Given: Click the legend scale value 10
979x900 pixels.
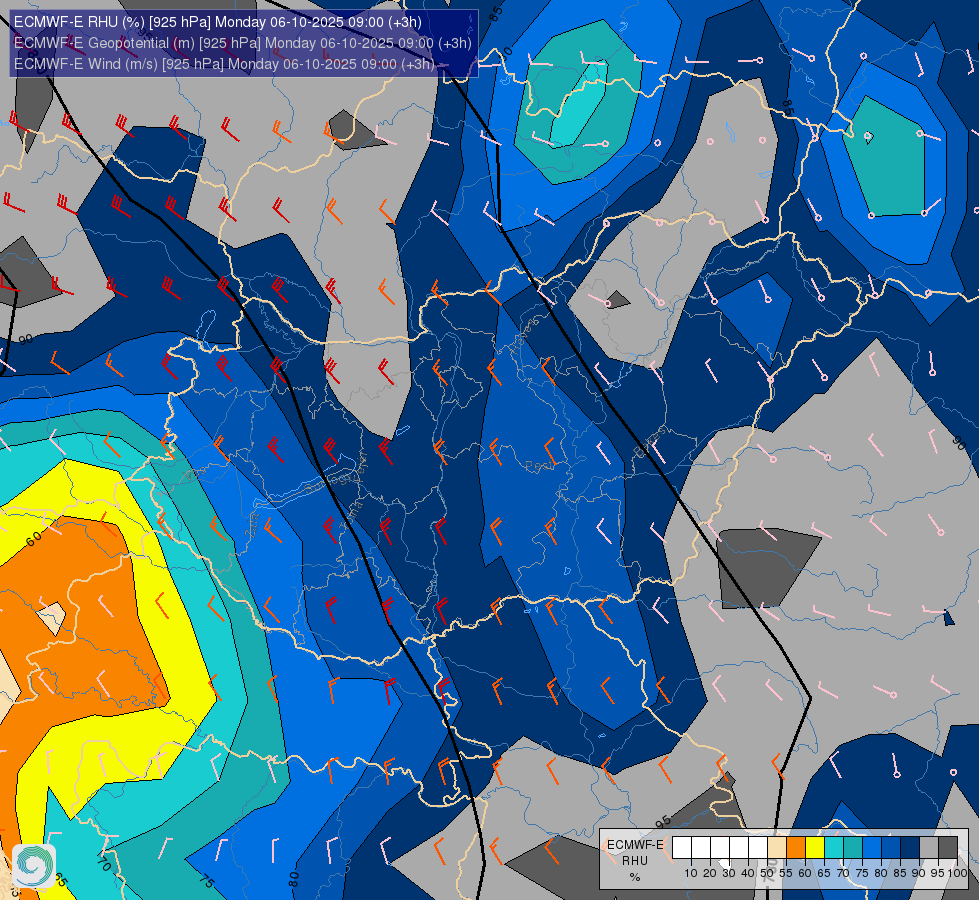Looking at the screenshot, I should [691, 873].
